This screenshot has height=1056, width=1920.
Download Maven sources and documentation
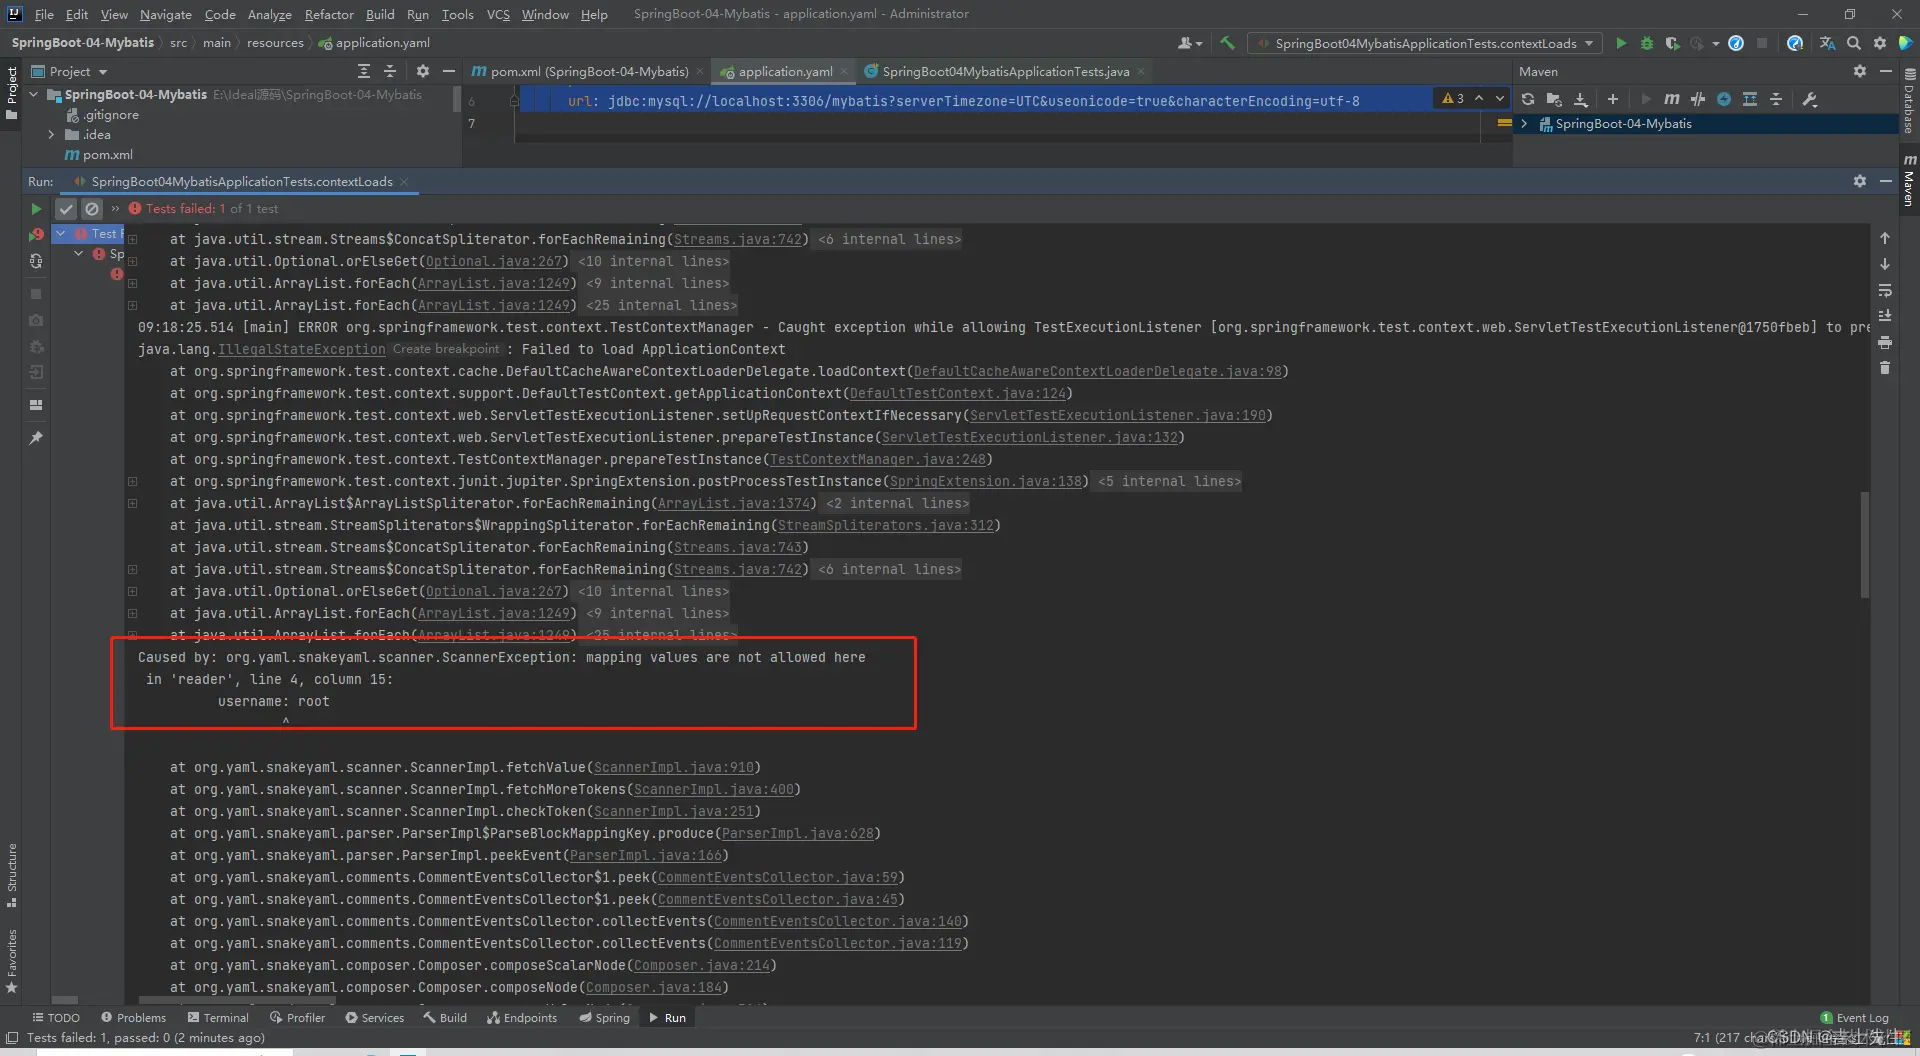tap(1580, 99)
